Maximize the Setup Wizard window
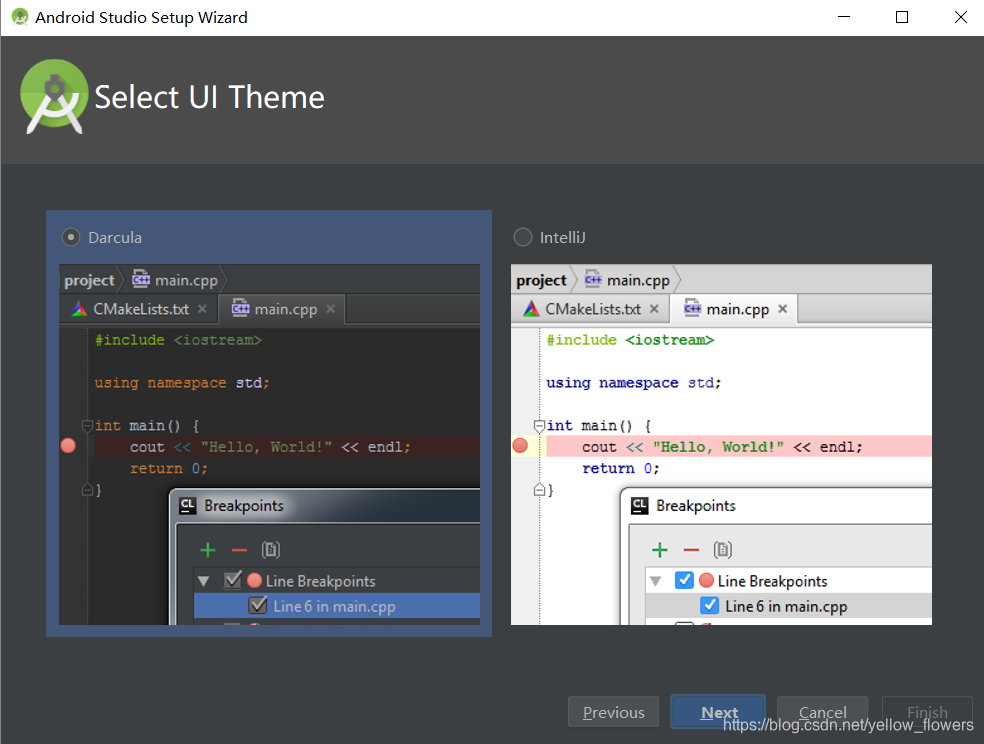 pyautogui.click(x=902, y=17)
